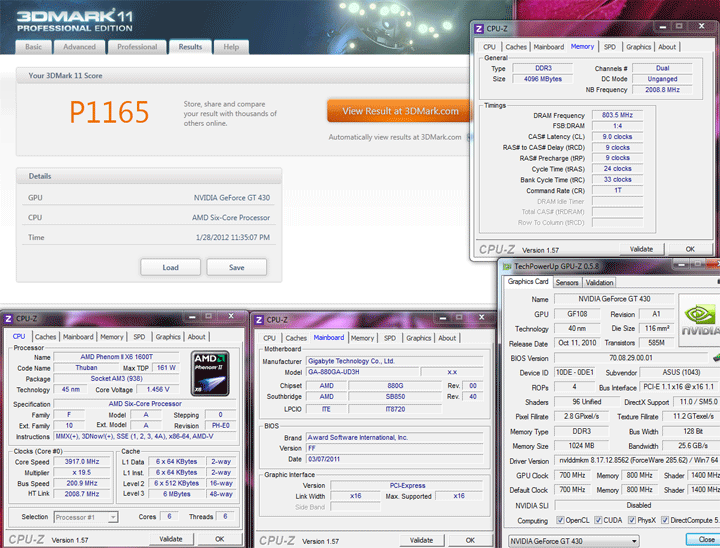This screenshot has width=720, height=548.
Task: Toggle the DirectCompute checkbox in GPU-Z
Action: coord(665,520)
